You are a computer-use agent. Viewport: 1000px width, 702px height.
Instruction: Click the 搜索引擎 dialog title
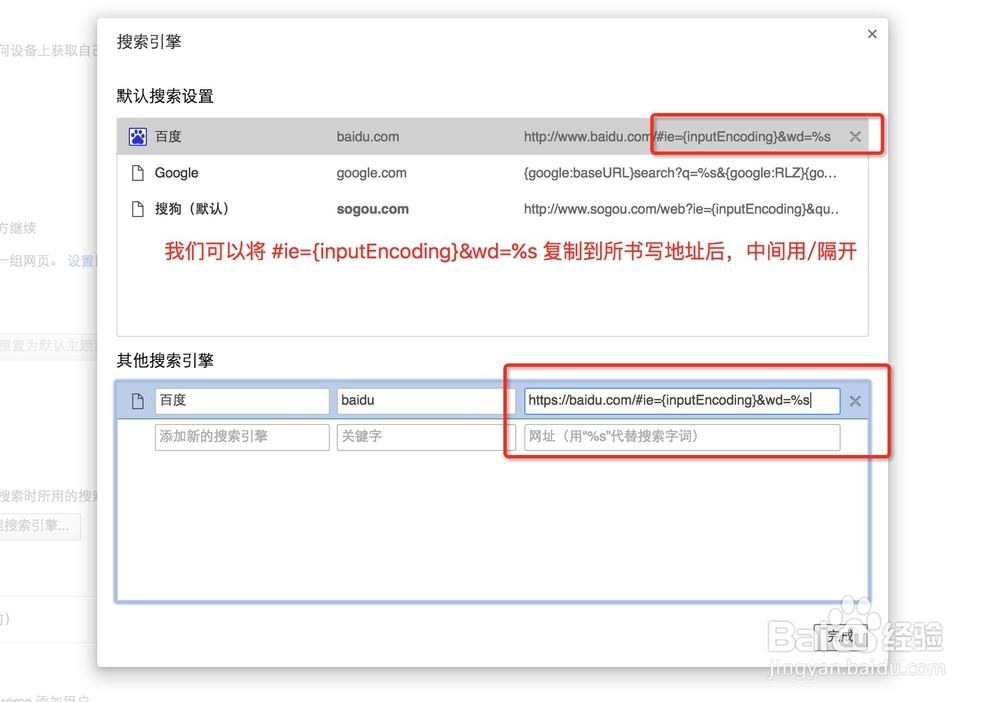pyautogui.click(x=149, y=42)
